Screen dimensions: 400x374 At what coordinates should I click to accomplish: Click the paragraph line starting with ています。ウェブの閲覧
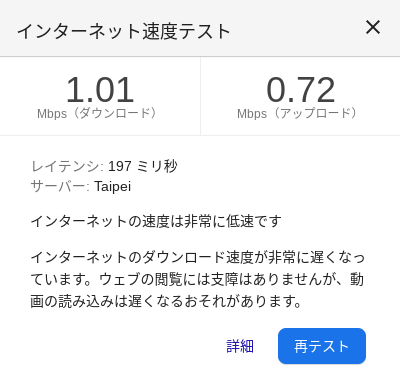click(197, 279)
